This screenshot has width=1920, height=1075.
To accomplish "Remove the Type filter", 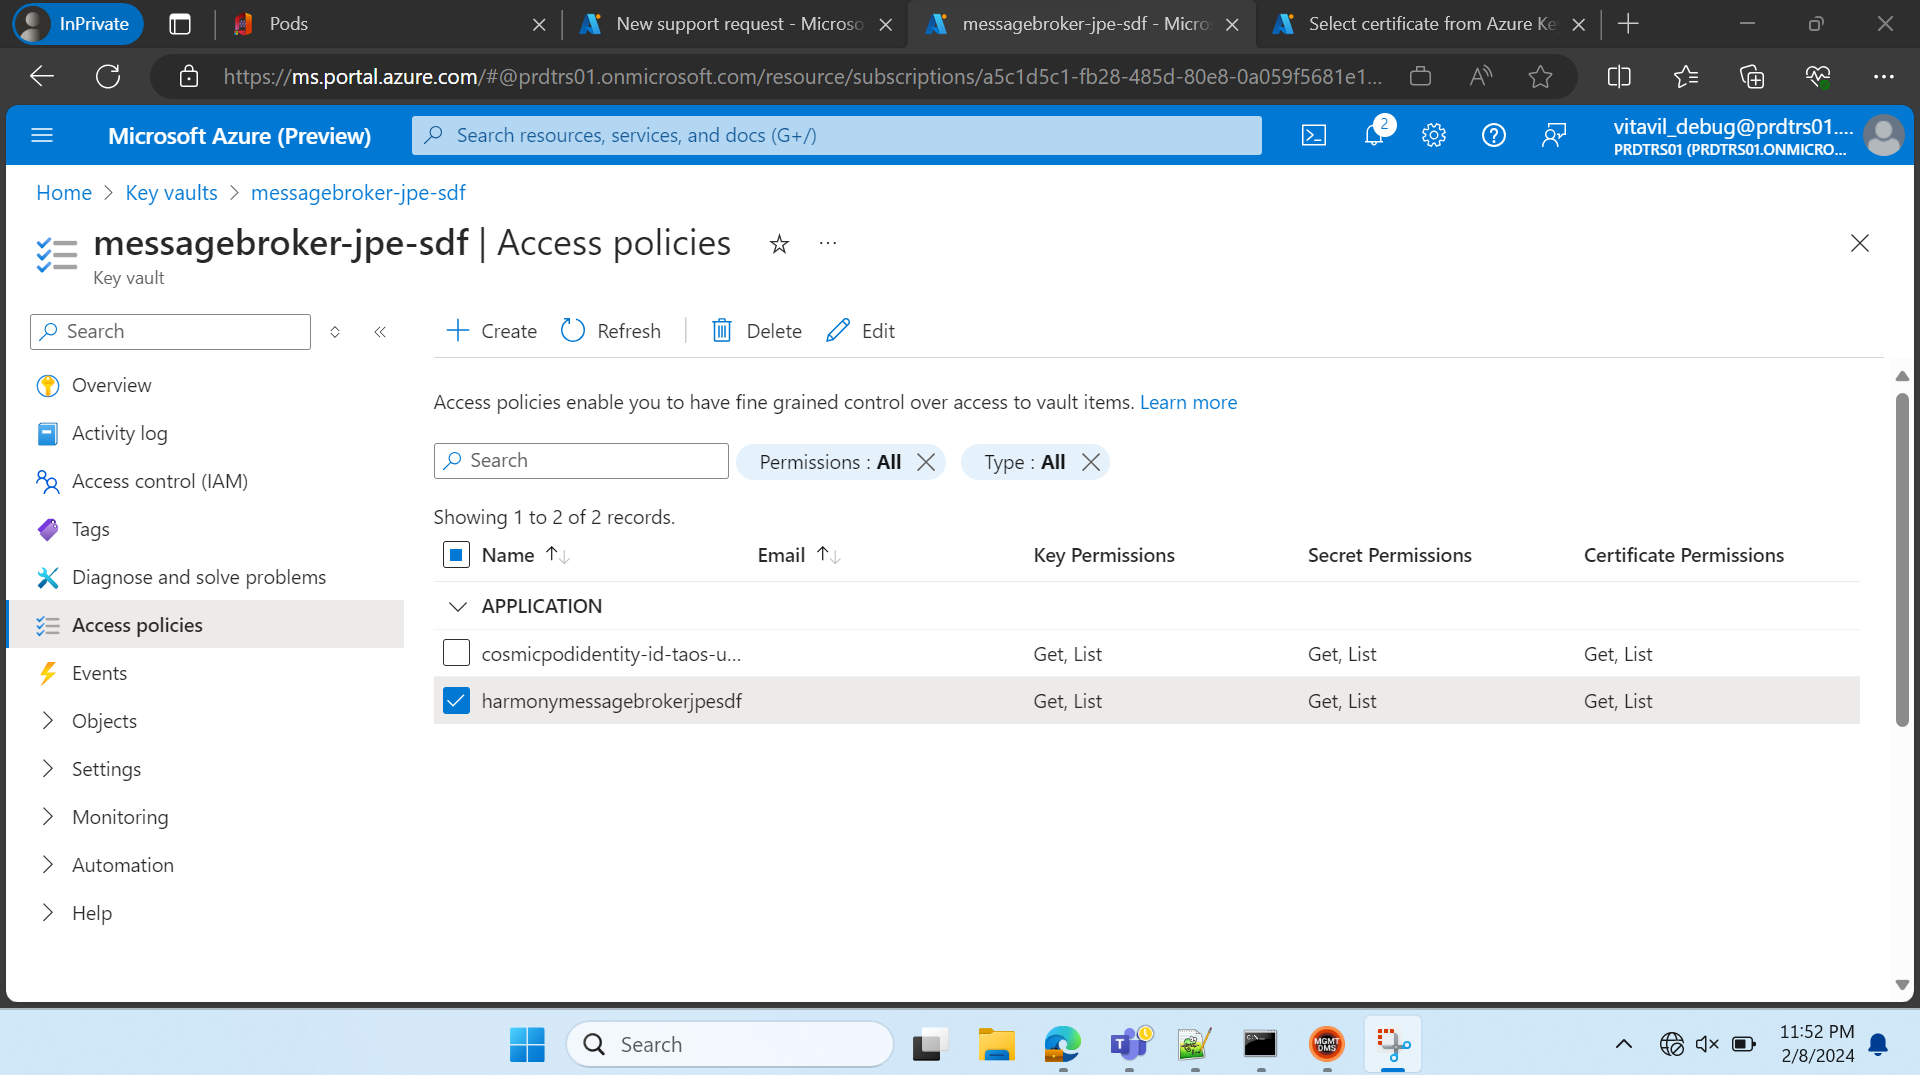I will tap(1091, 462).
